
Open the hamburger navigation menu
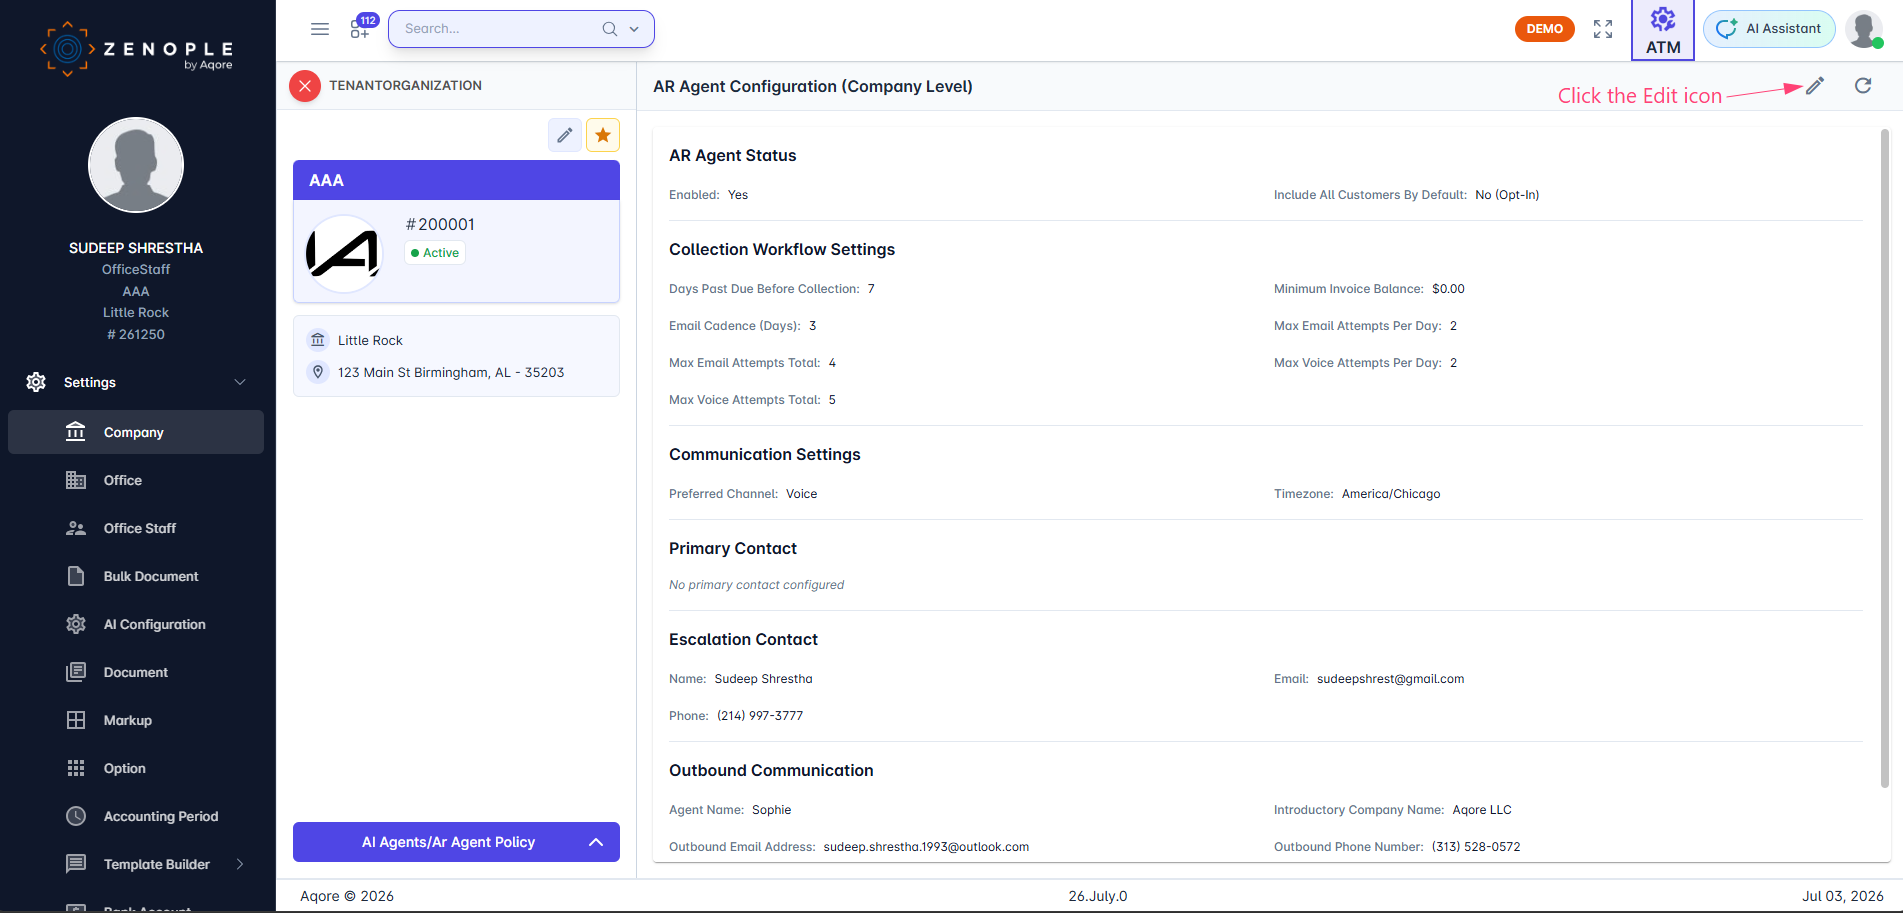tap(320, 29)
